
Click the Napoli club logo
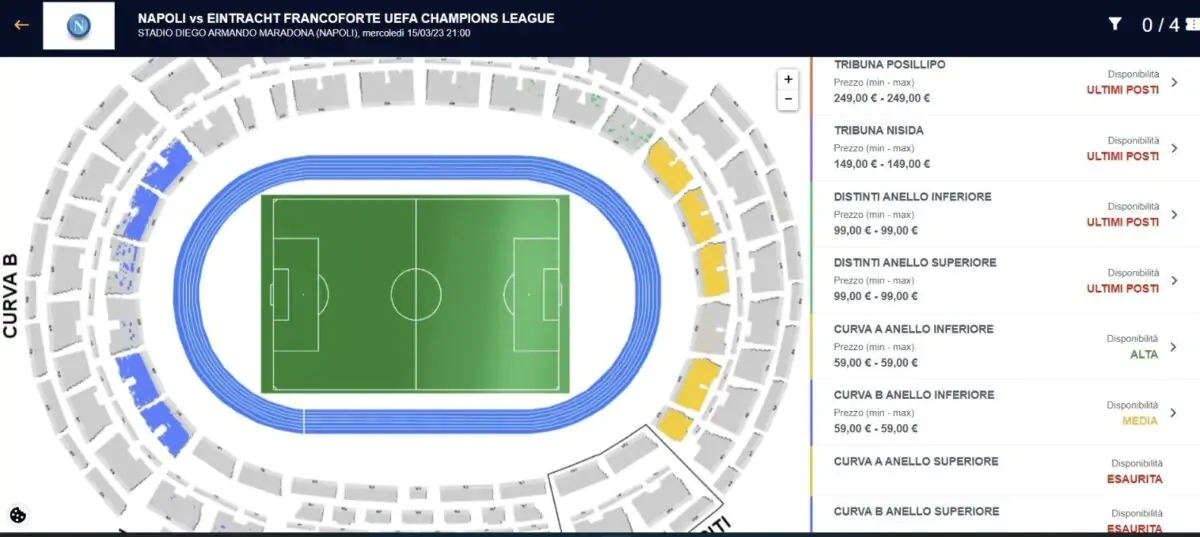pos(78,26)
